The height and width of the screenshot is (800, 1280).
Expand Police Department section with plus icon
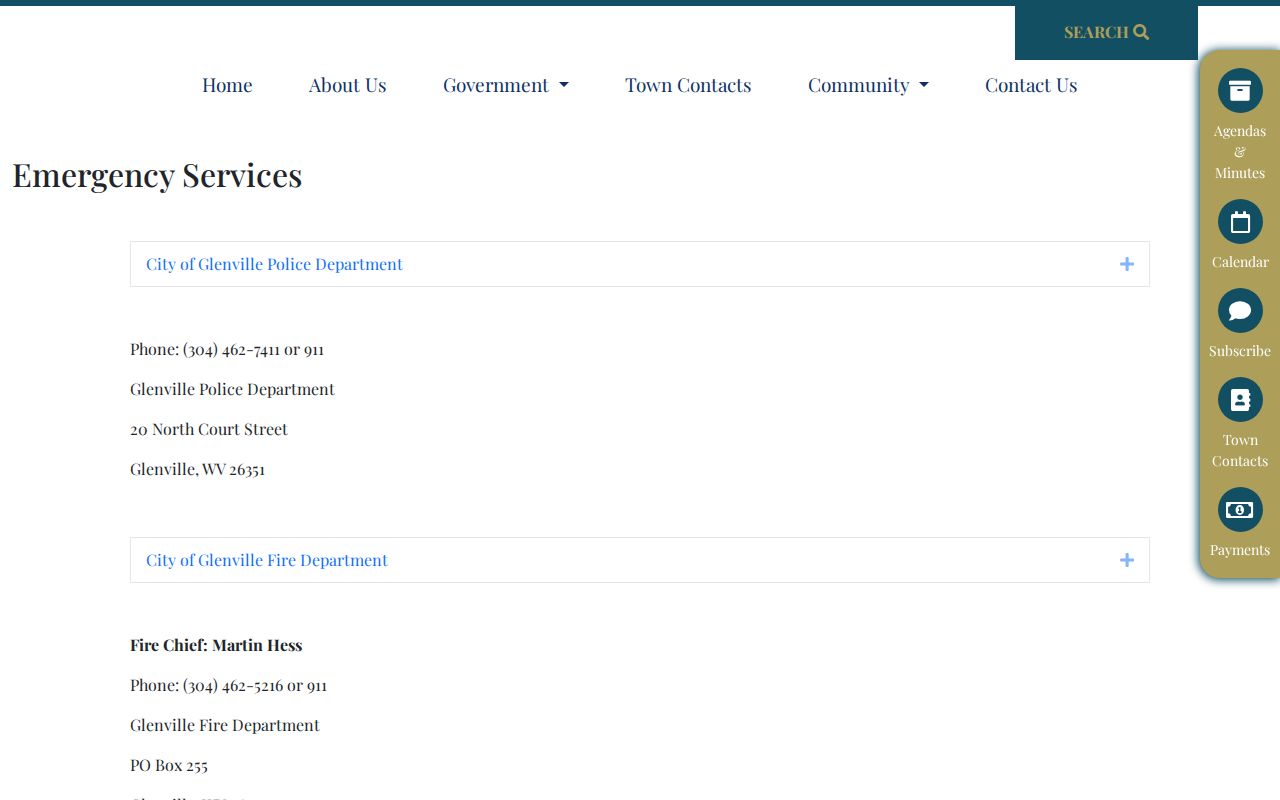pyautogui.click(x=1127, y=264)
